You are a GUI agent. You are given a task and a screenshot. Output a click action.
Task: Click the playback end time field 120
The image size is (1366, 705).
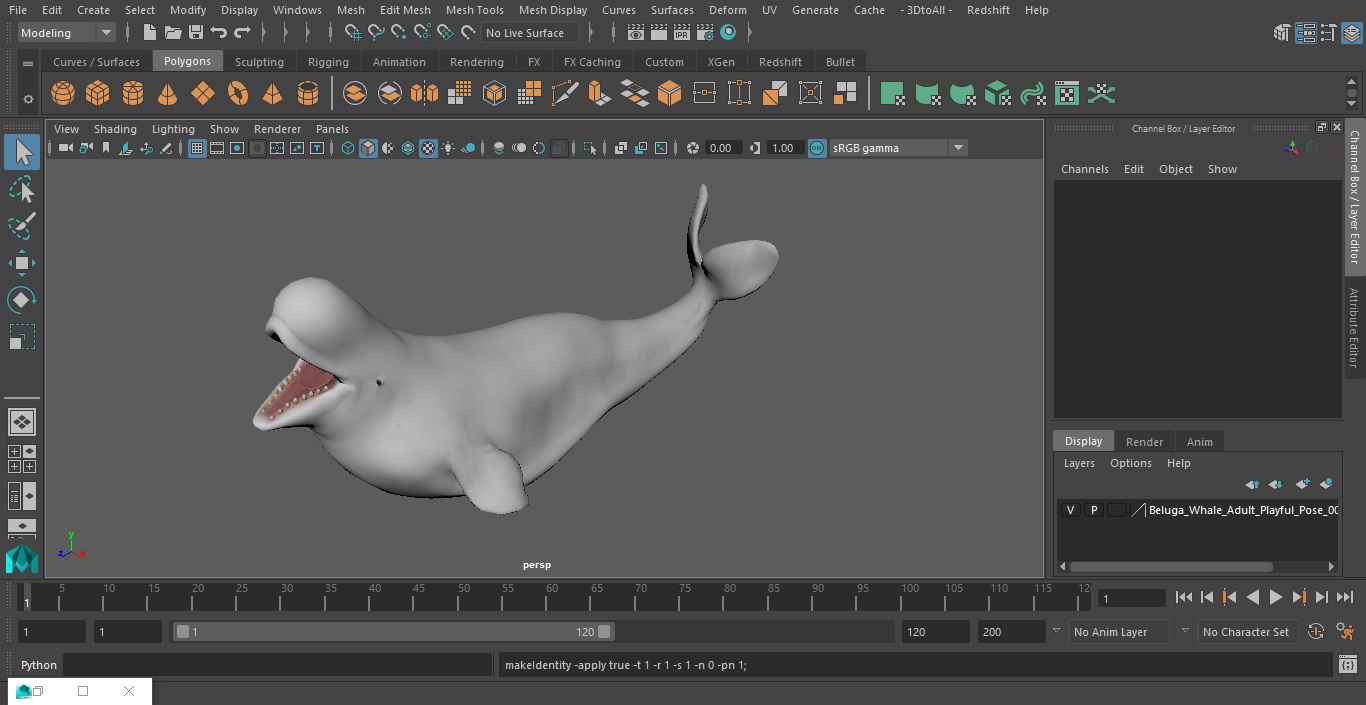coord(935,632)
